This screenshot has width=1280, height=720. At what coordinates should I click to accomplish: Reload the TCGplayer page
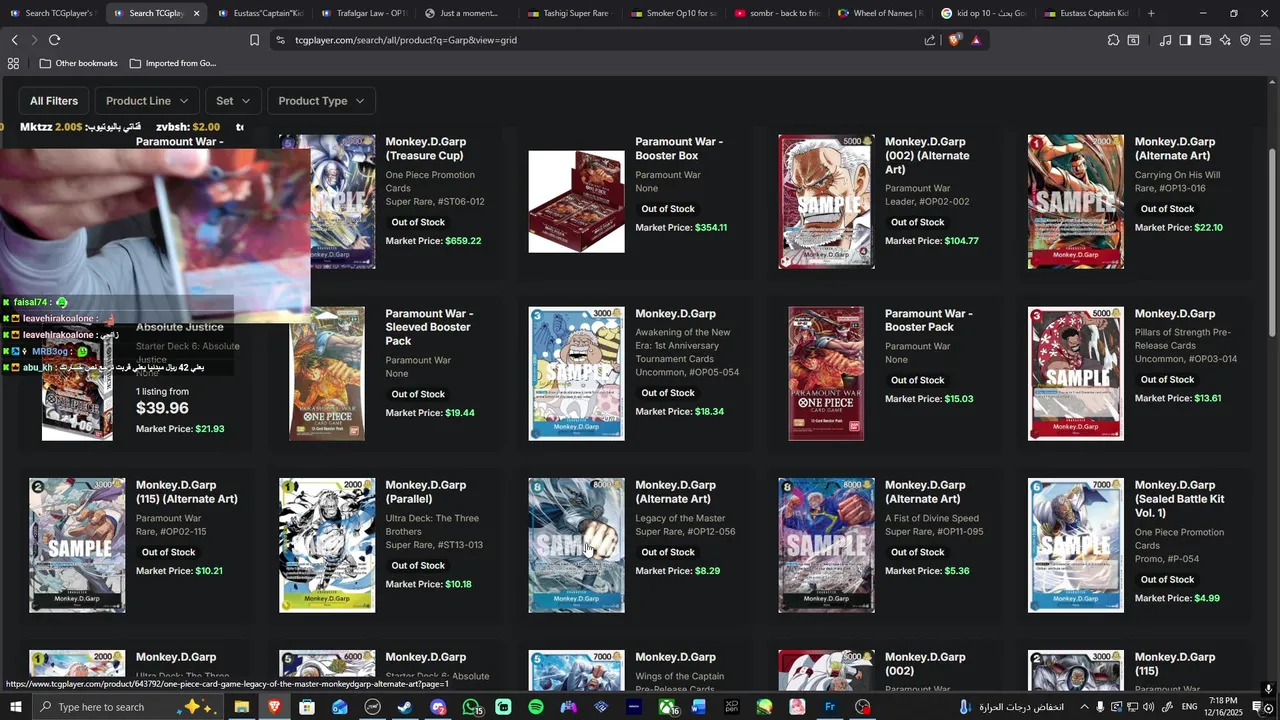[54, 40]
